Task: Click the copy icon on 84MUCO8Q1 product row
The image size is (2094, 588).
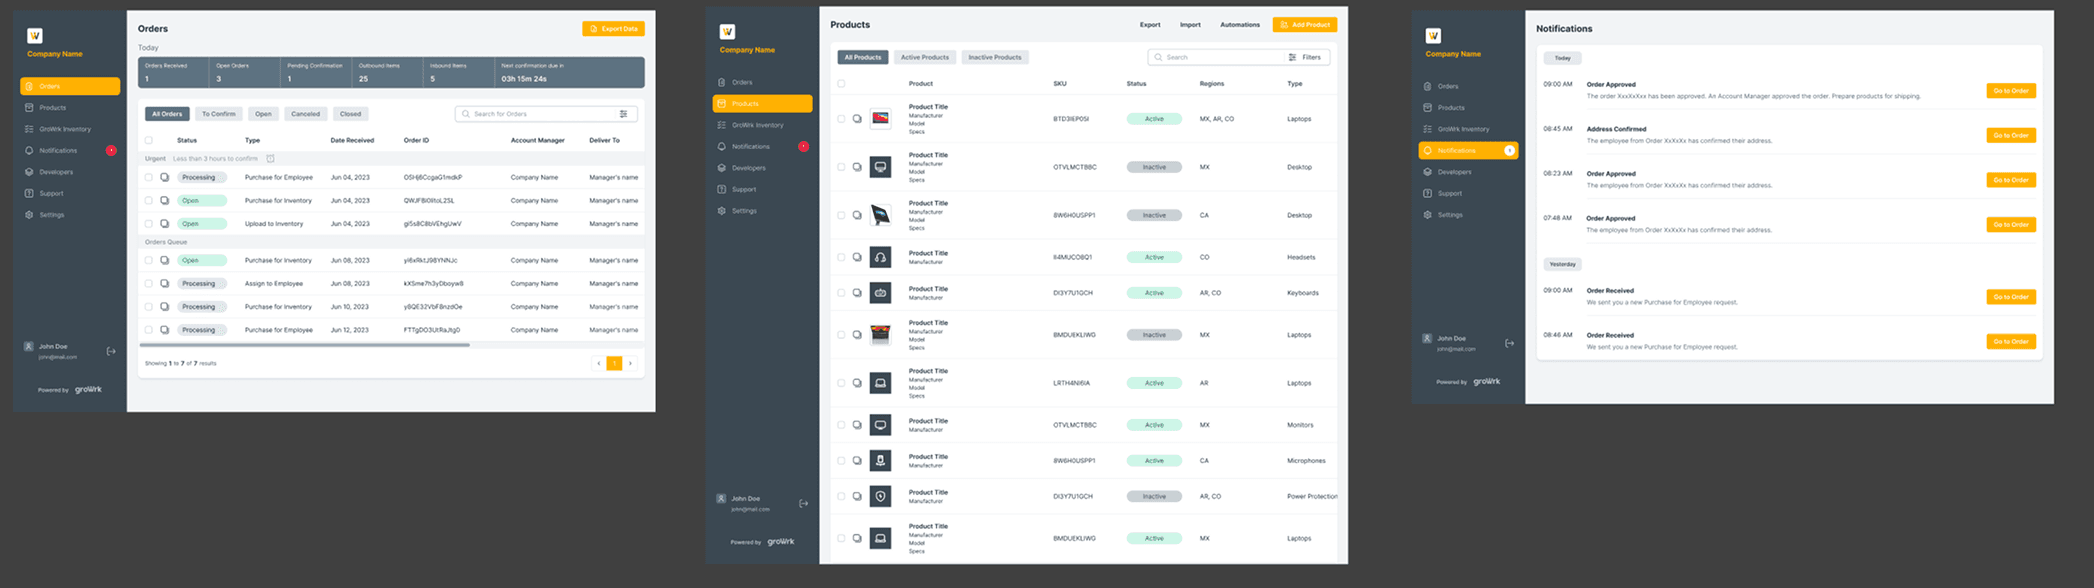Action: tap(857, 257)
